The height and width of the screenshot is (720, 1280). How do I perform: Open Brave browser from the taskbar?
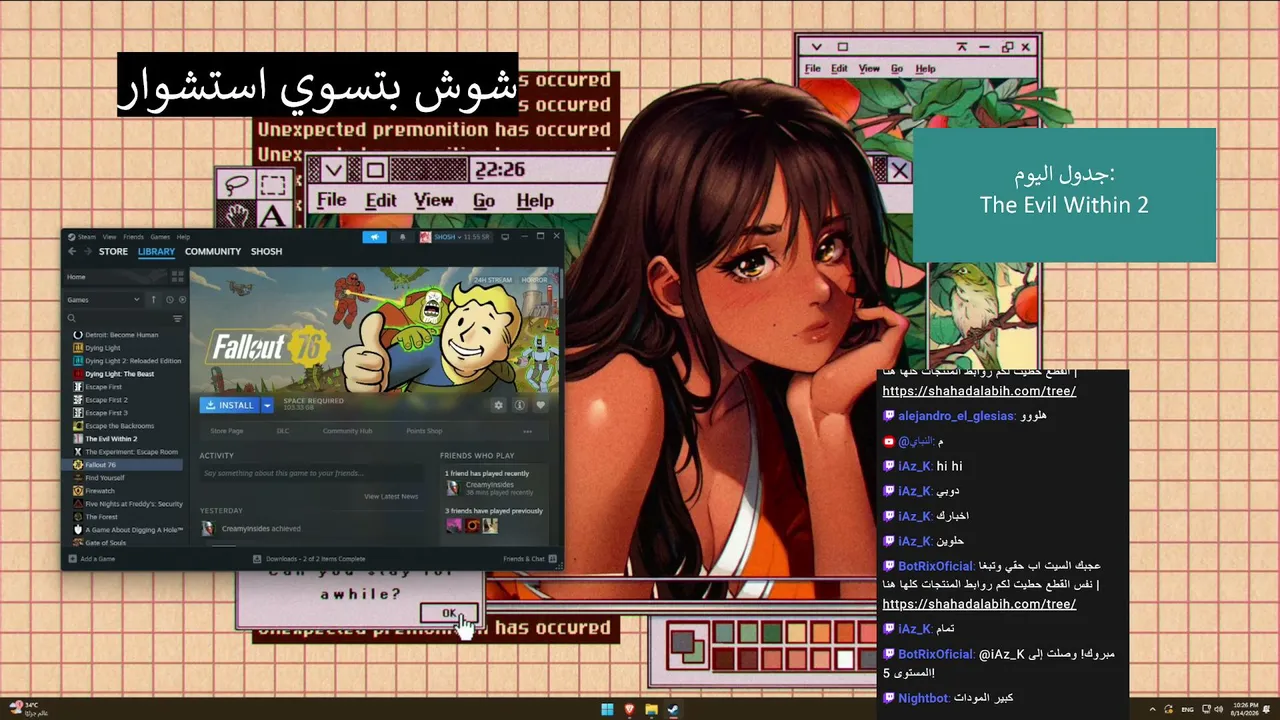tap(629, 710)
